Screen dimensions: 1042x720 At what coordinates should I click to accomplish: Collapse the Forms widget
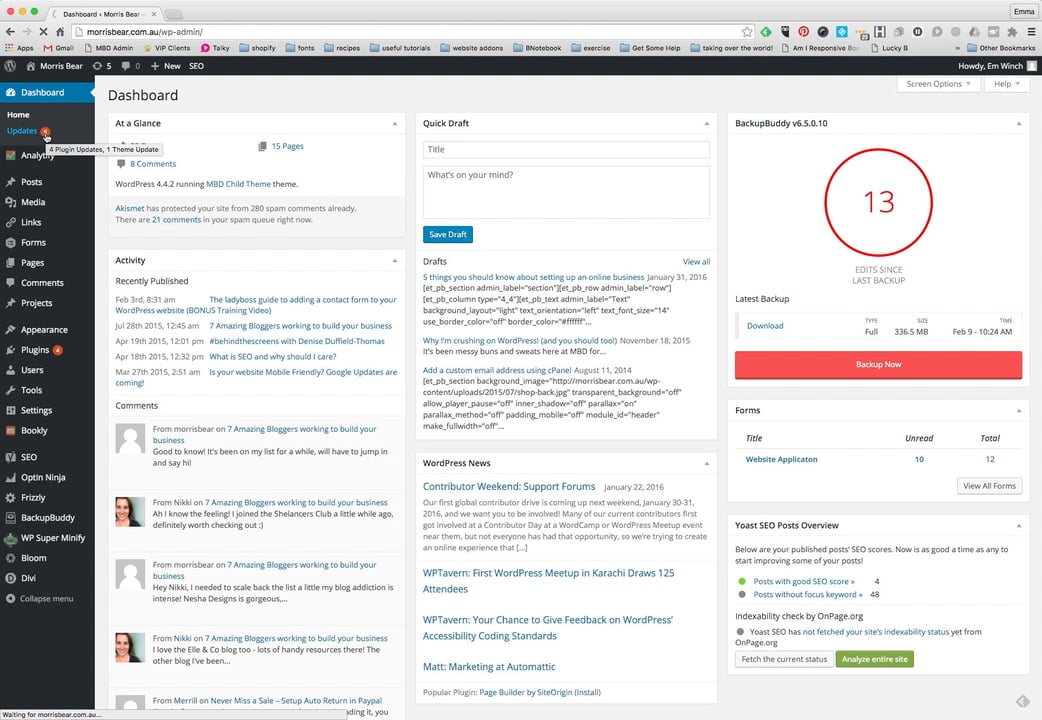click(1019, 411)
